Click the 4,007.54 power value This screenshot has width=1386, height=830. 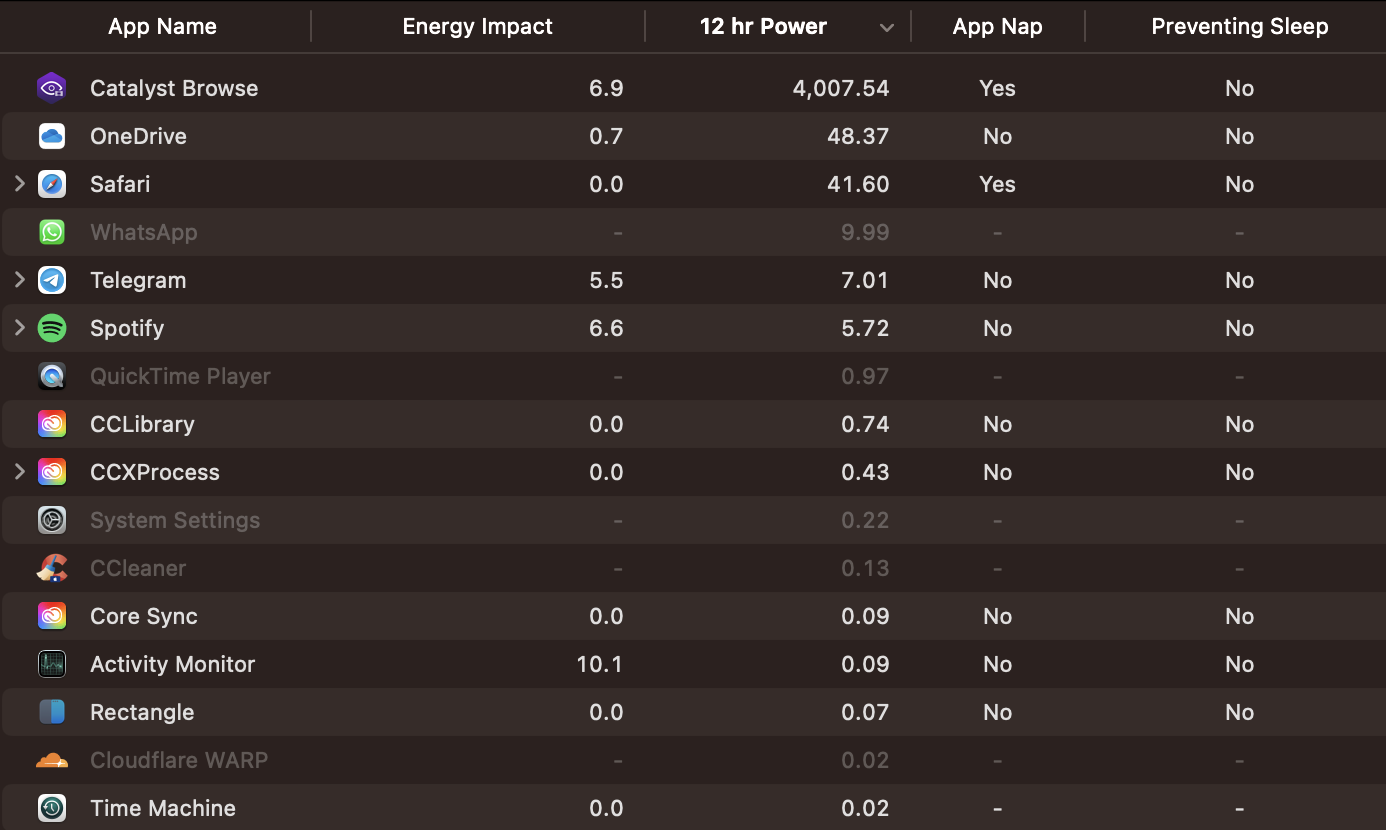841,88
